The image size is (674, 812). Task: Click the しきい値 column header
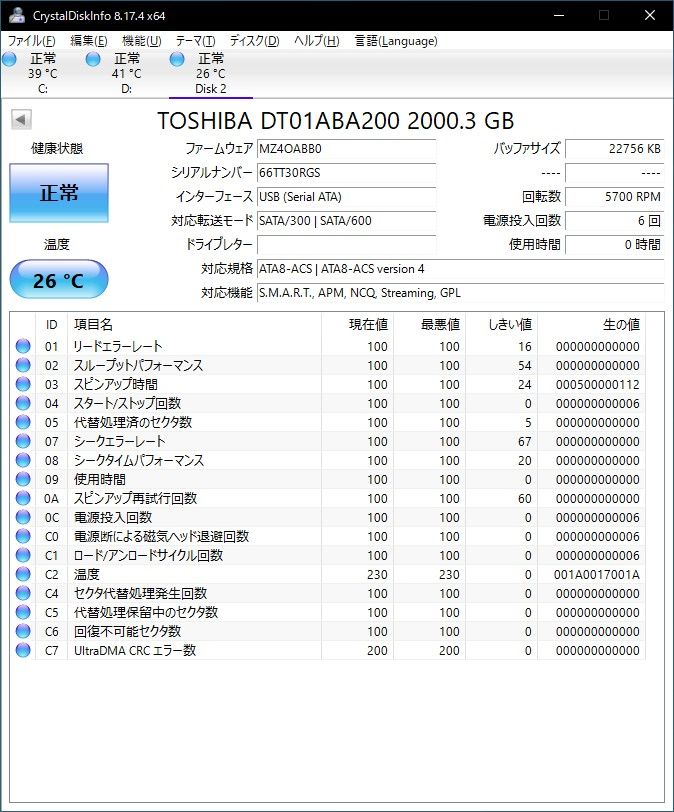tap(502, 325)
